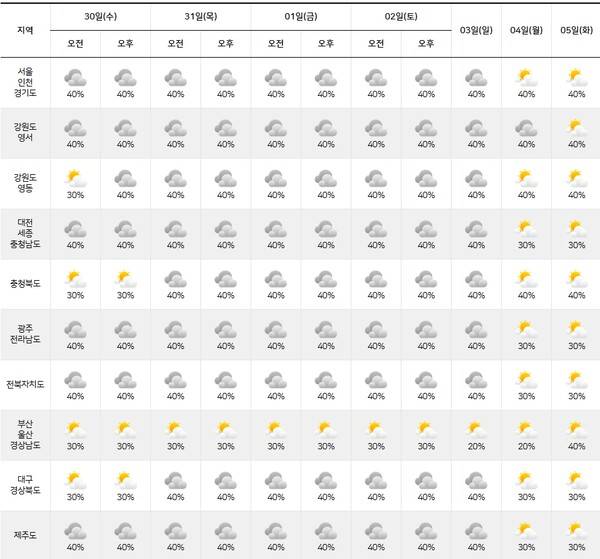The image size is (600, 559).
Task: Click 20% value for 부산 울산 경상남도 04일(월)
Action: click(526, 447)
